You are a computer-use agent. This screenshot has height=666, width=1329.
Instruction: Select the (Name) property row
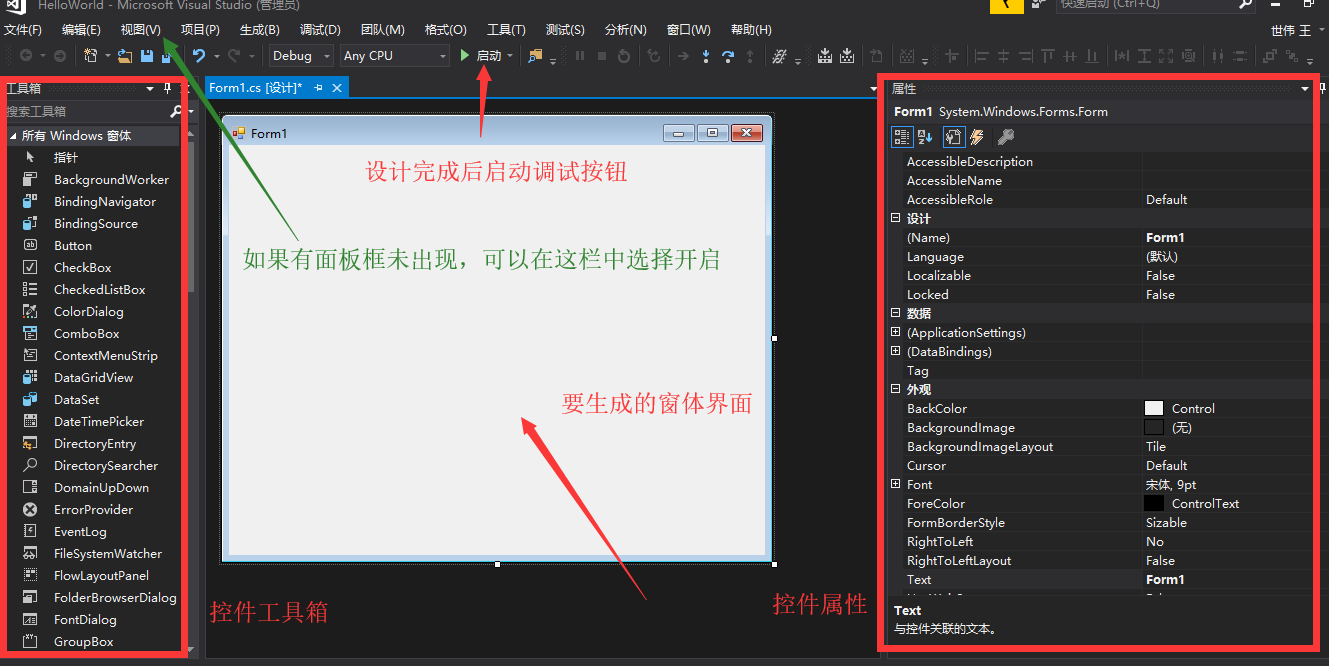(x=1101, y=237)
